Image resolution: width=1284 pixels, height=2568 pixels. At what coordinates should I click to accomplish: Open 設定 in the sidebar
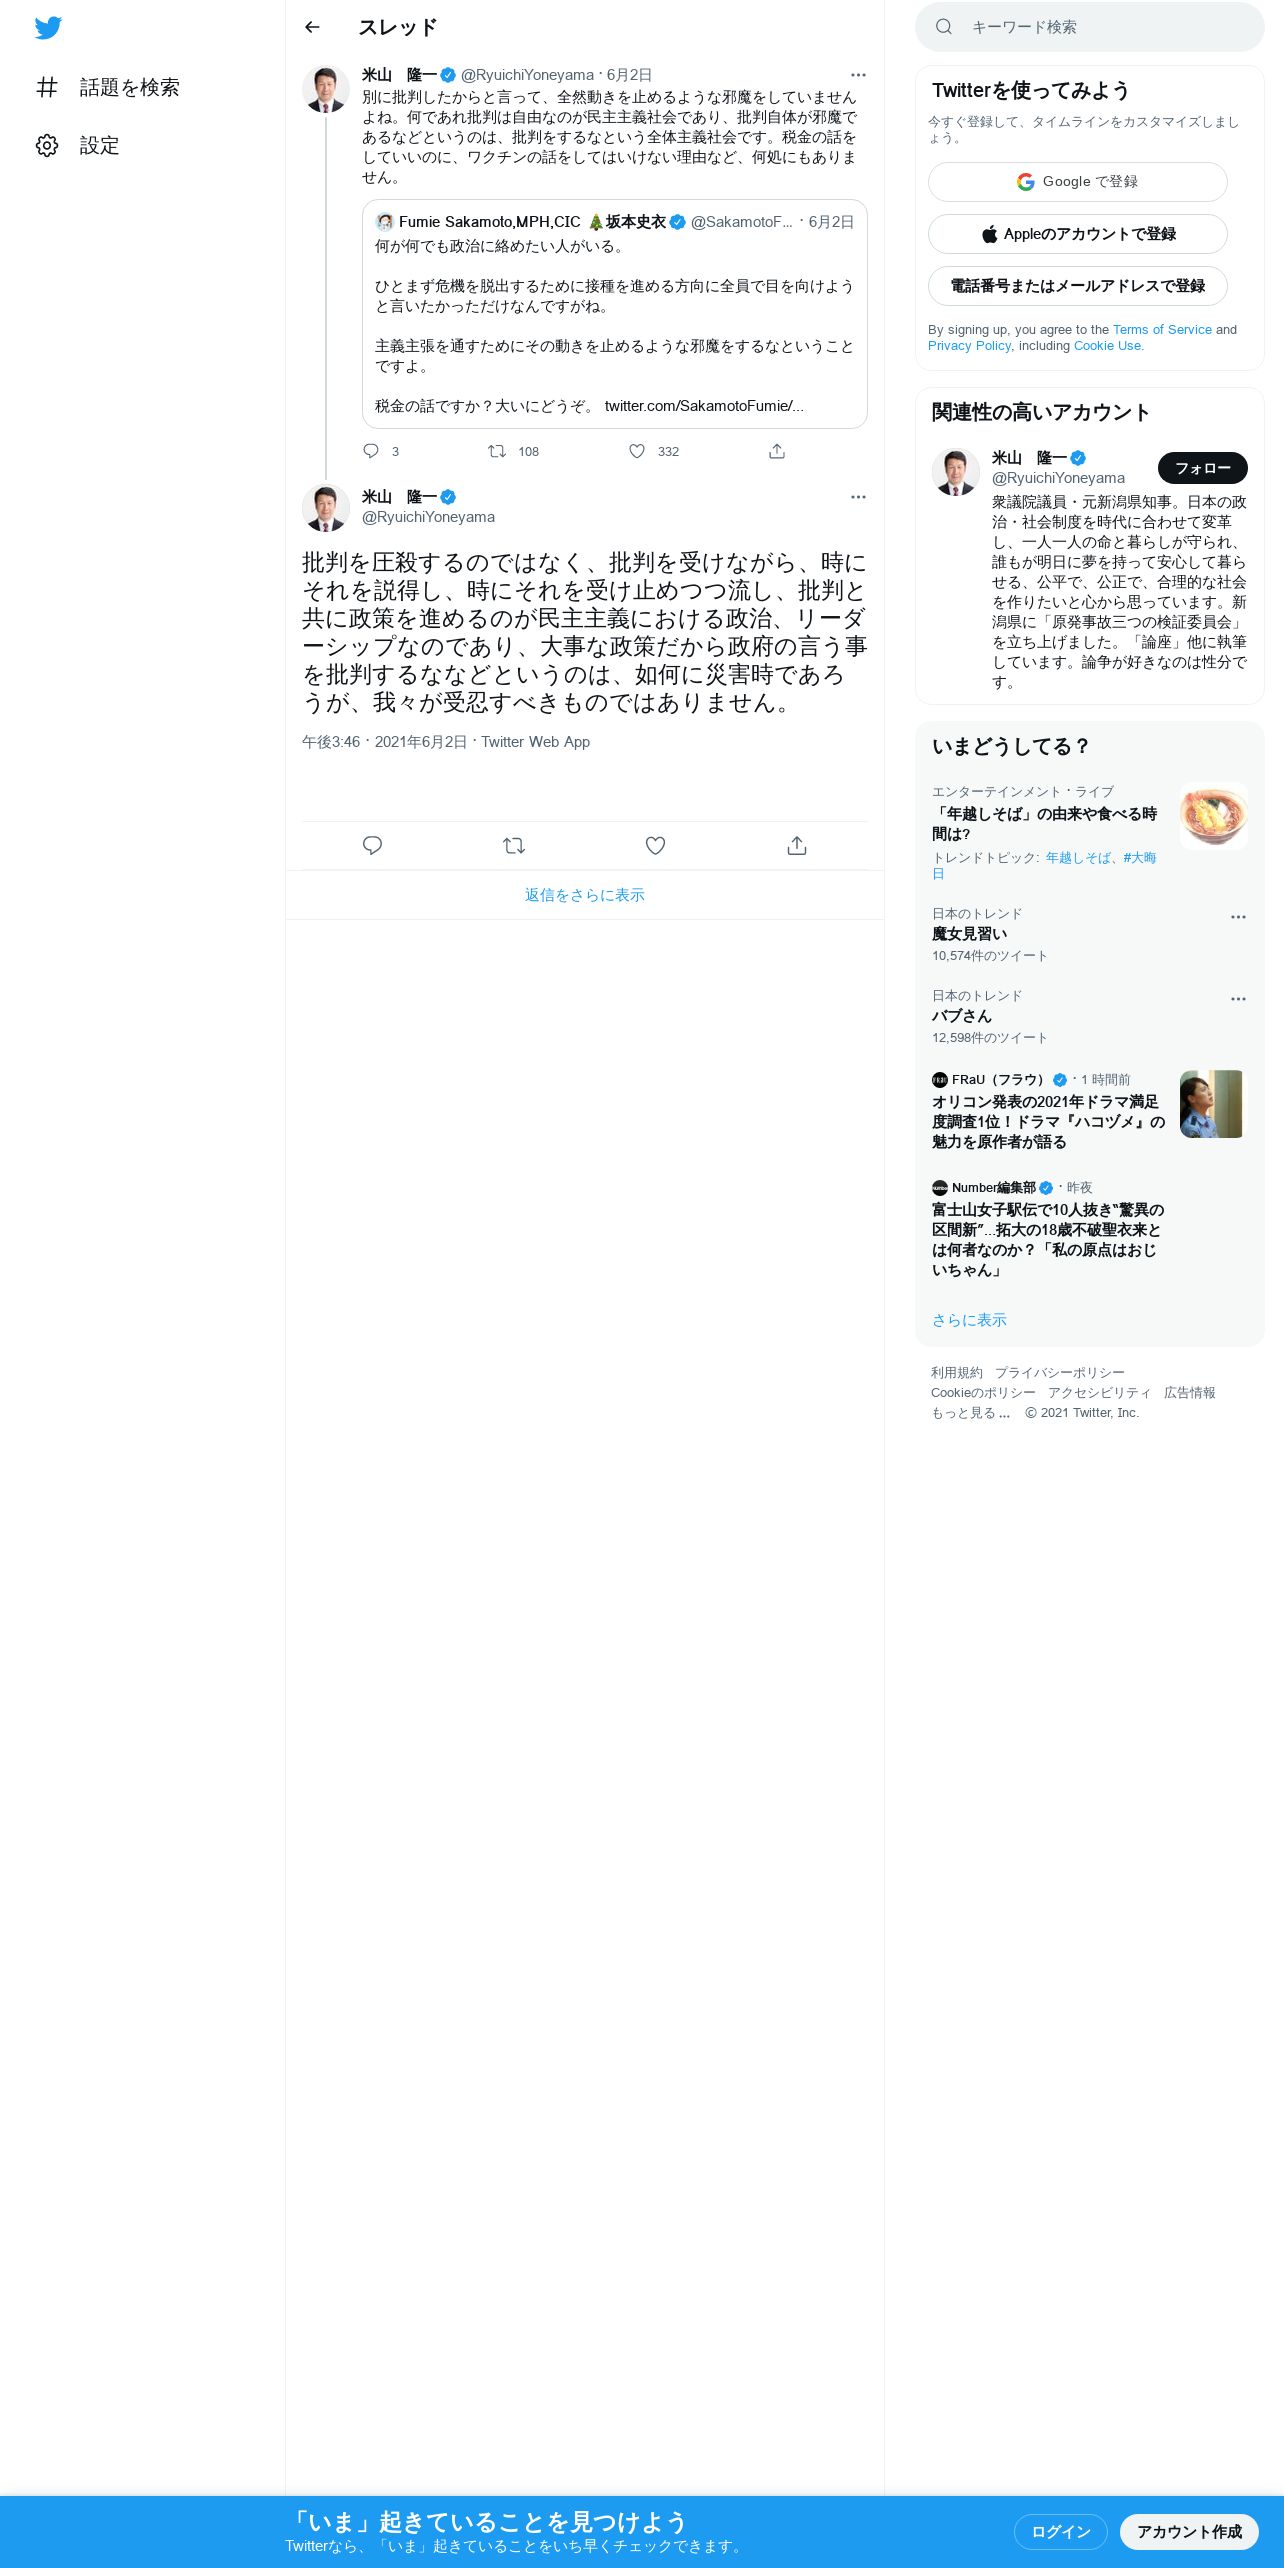click(78, 146)
